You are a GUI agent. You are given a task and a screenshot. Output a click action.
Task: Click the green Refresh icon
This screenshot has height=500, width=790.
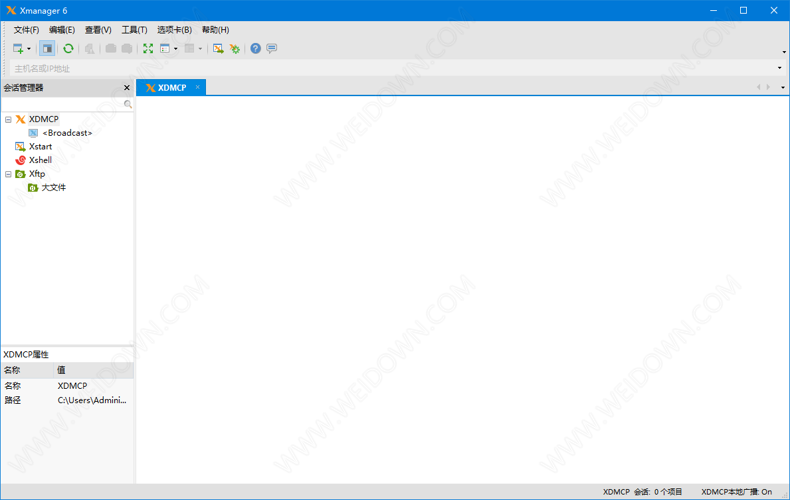click(x=68, y=48)
